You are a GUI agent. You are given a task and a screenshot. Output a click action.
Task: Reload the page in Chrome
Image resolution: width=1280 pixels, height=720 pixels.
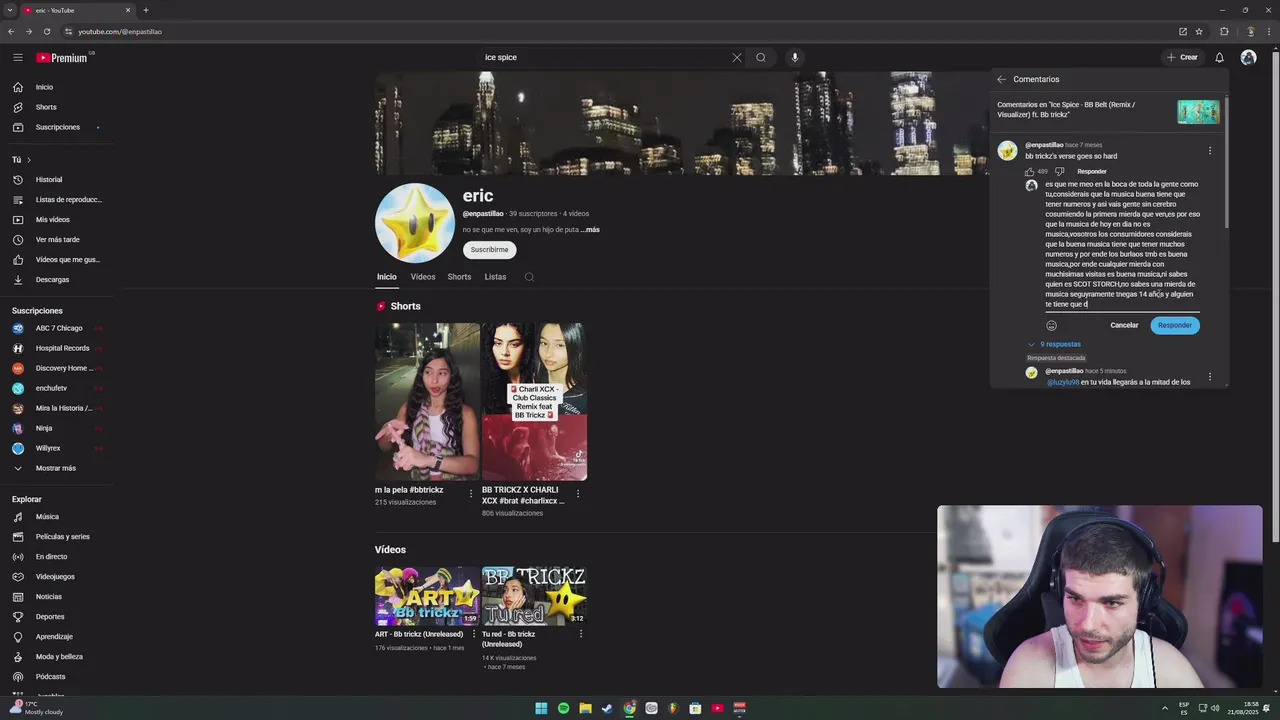click(x=46, y=32)
